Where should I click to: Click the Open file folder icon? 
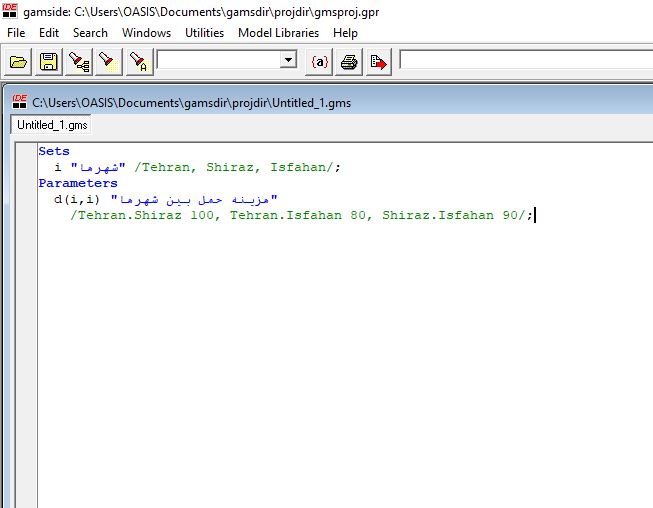tap(18, 62)
